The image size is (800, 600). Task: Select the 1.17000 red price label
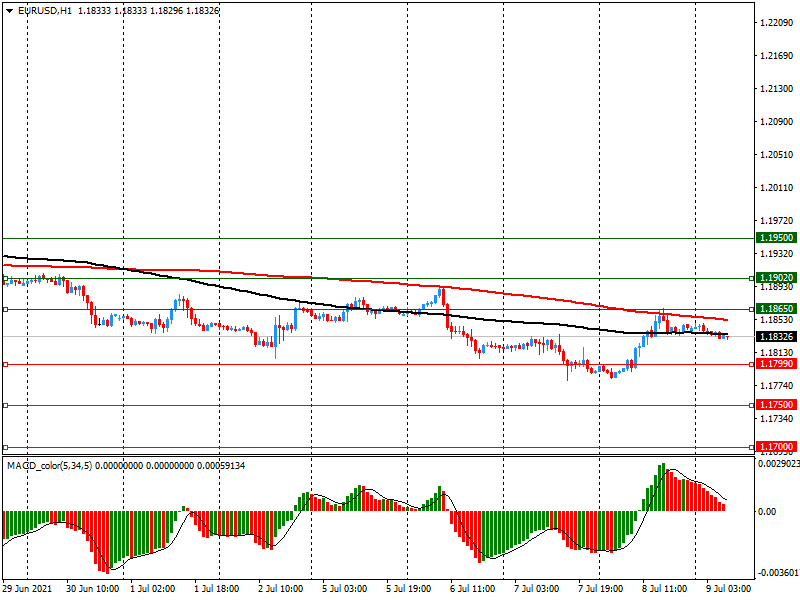click(776, 447)
